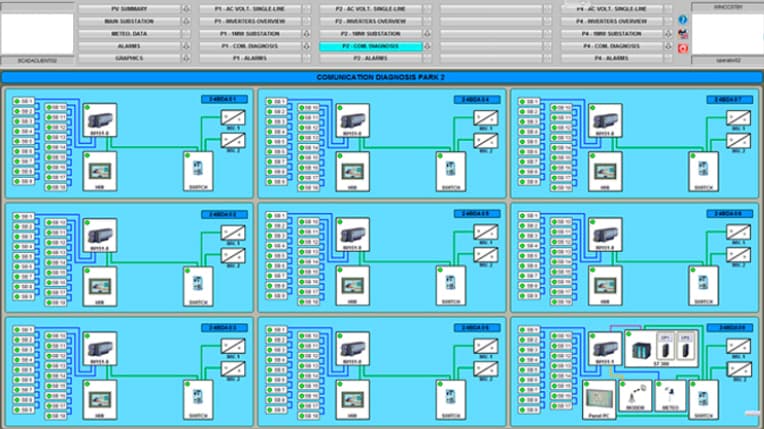
Task: Click the arrow button beside PV SUMMARY
Action: [x=186, y=8]
